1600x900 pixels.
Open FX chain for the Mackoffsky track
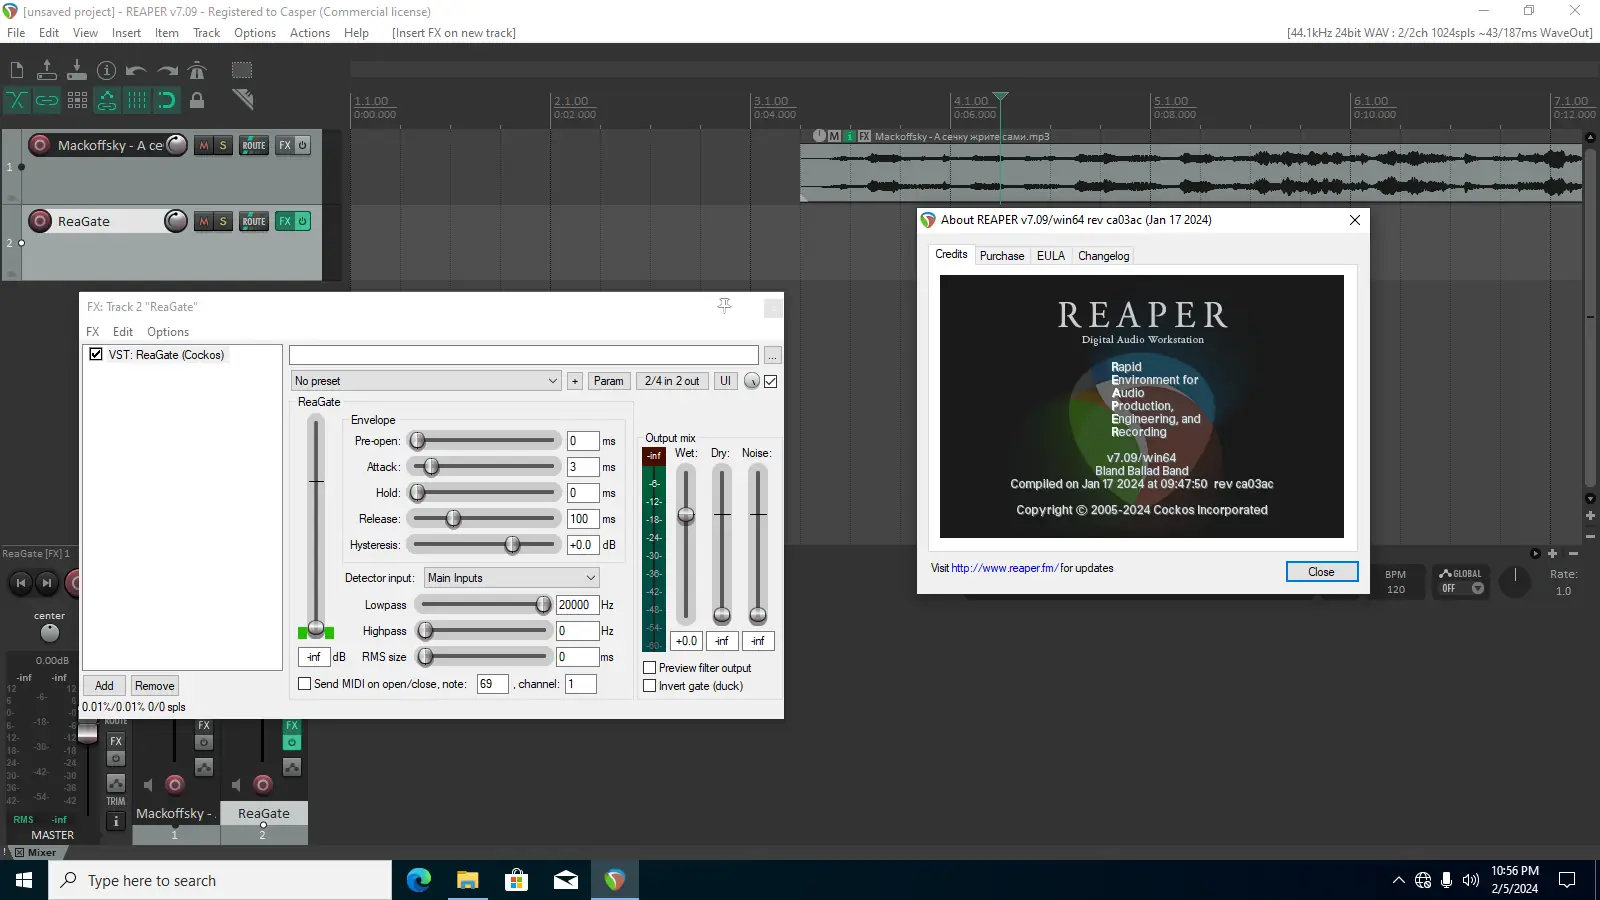click(285, 145)
